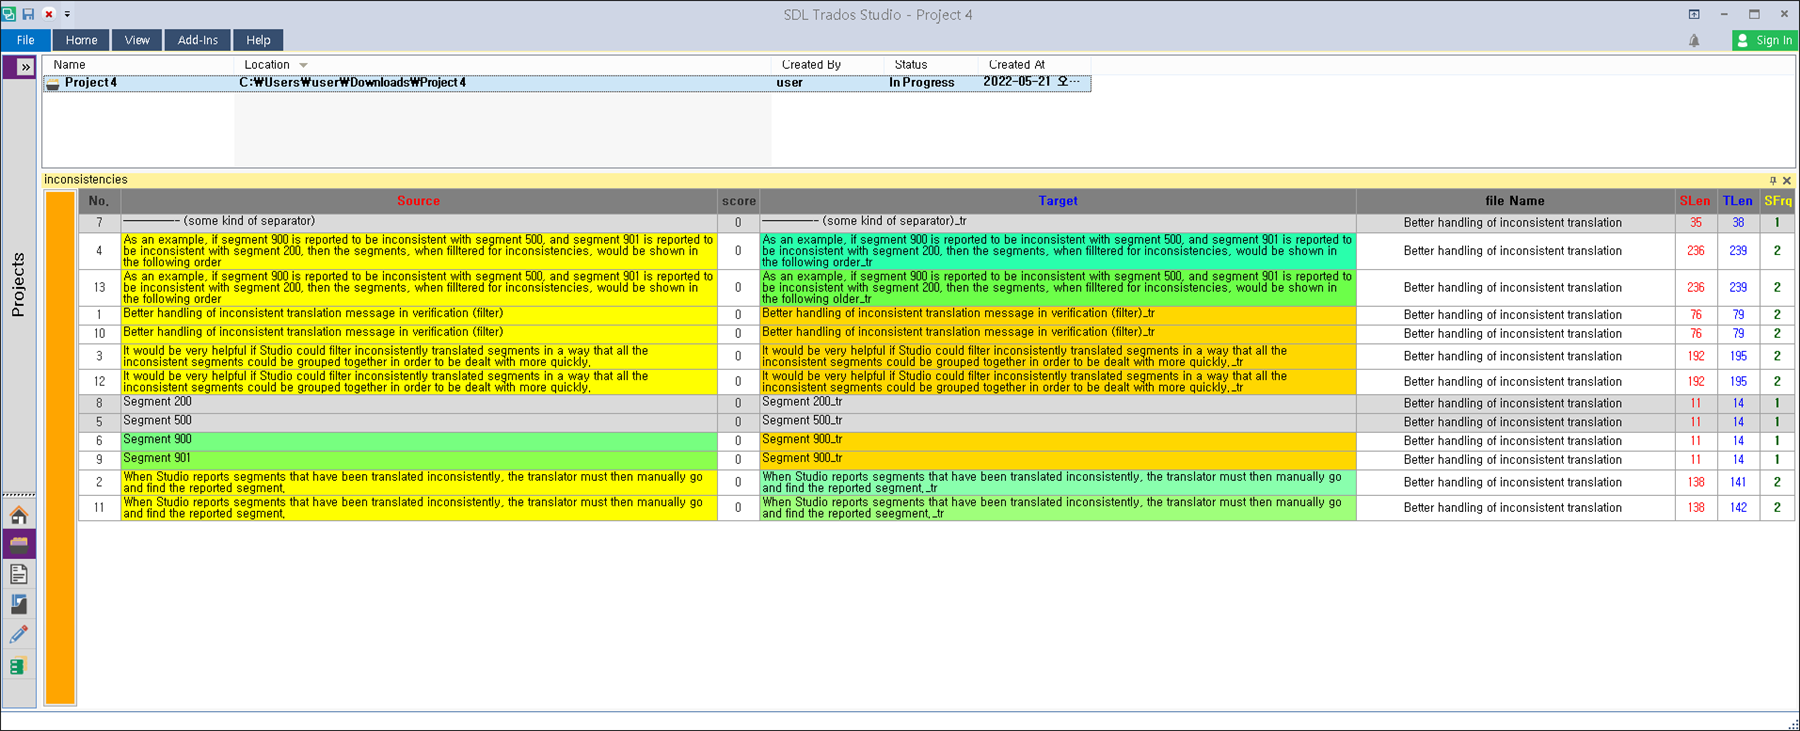Select row 7 source '(some kind of separator)'
This screenshot has width=1800, height=731.
coord(419,222)
